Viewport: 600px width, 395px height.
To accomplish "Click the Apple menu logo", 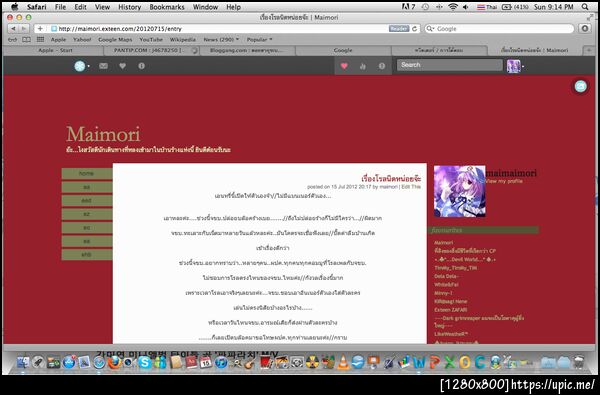I will click(x=15, y=7).
